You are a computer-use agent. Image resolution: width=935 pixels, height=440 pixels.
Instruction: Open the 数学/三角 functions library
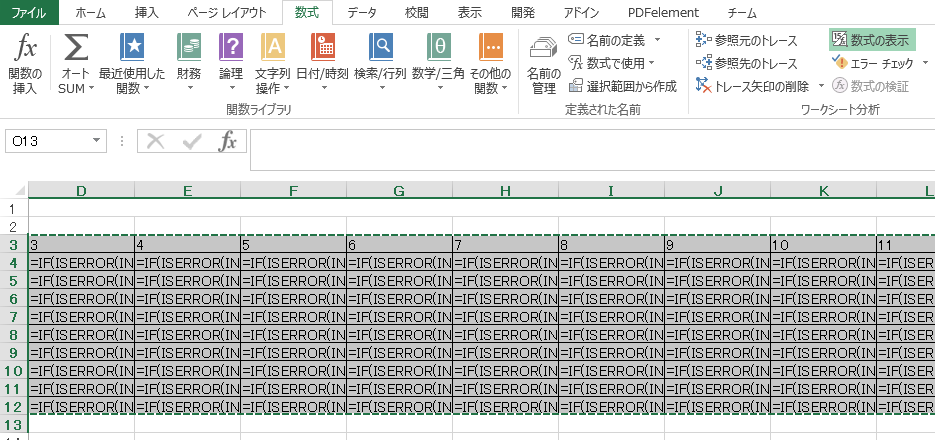point(438,64)
